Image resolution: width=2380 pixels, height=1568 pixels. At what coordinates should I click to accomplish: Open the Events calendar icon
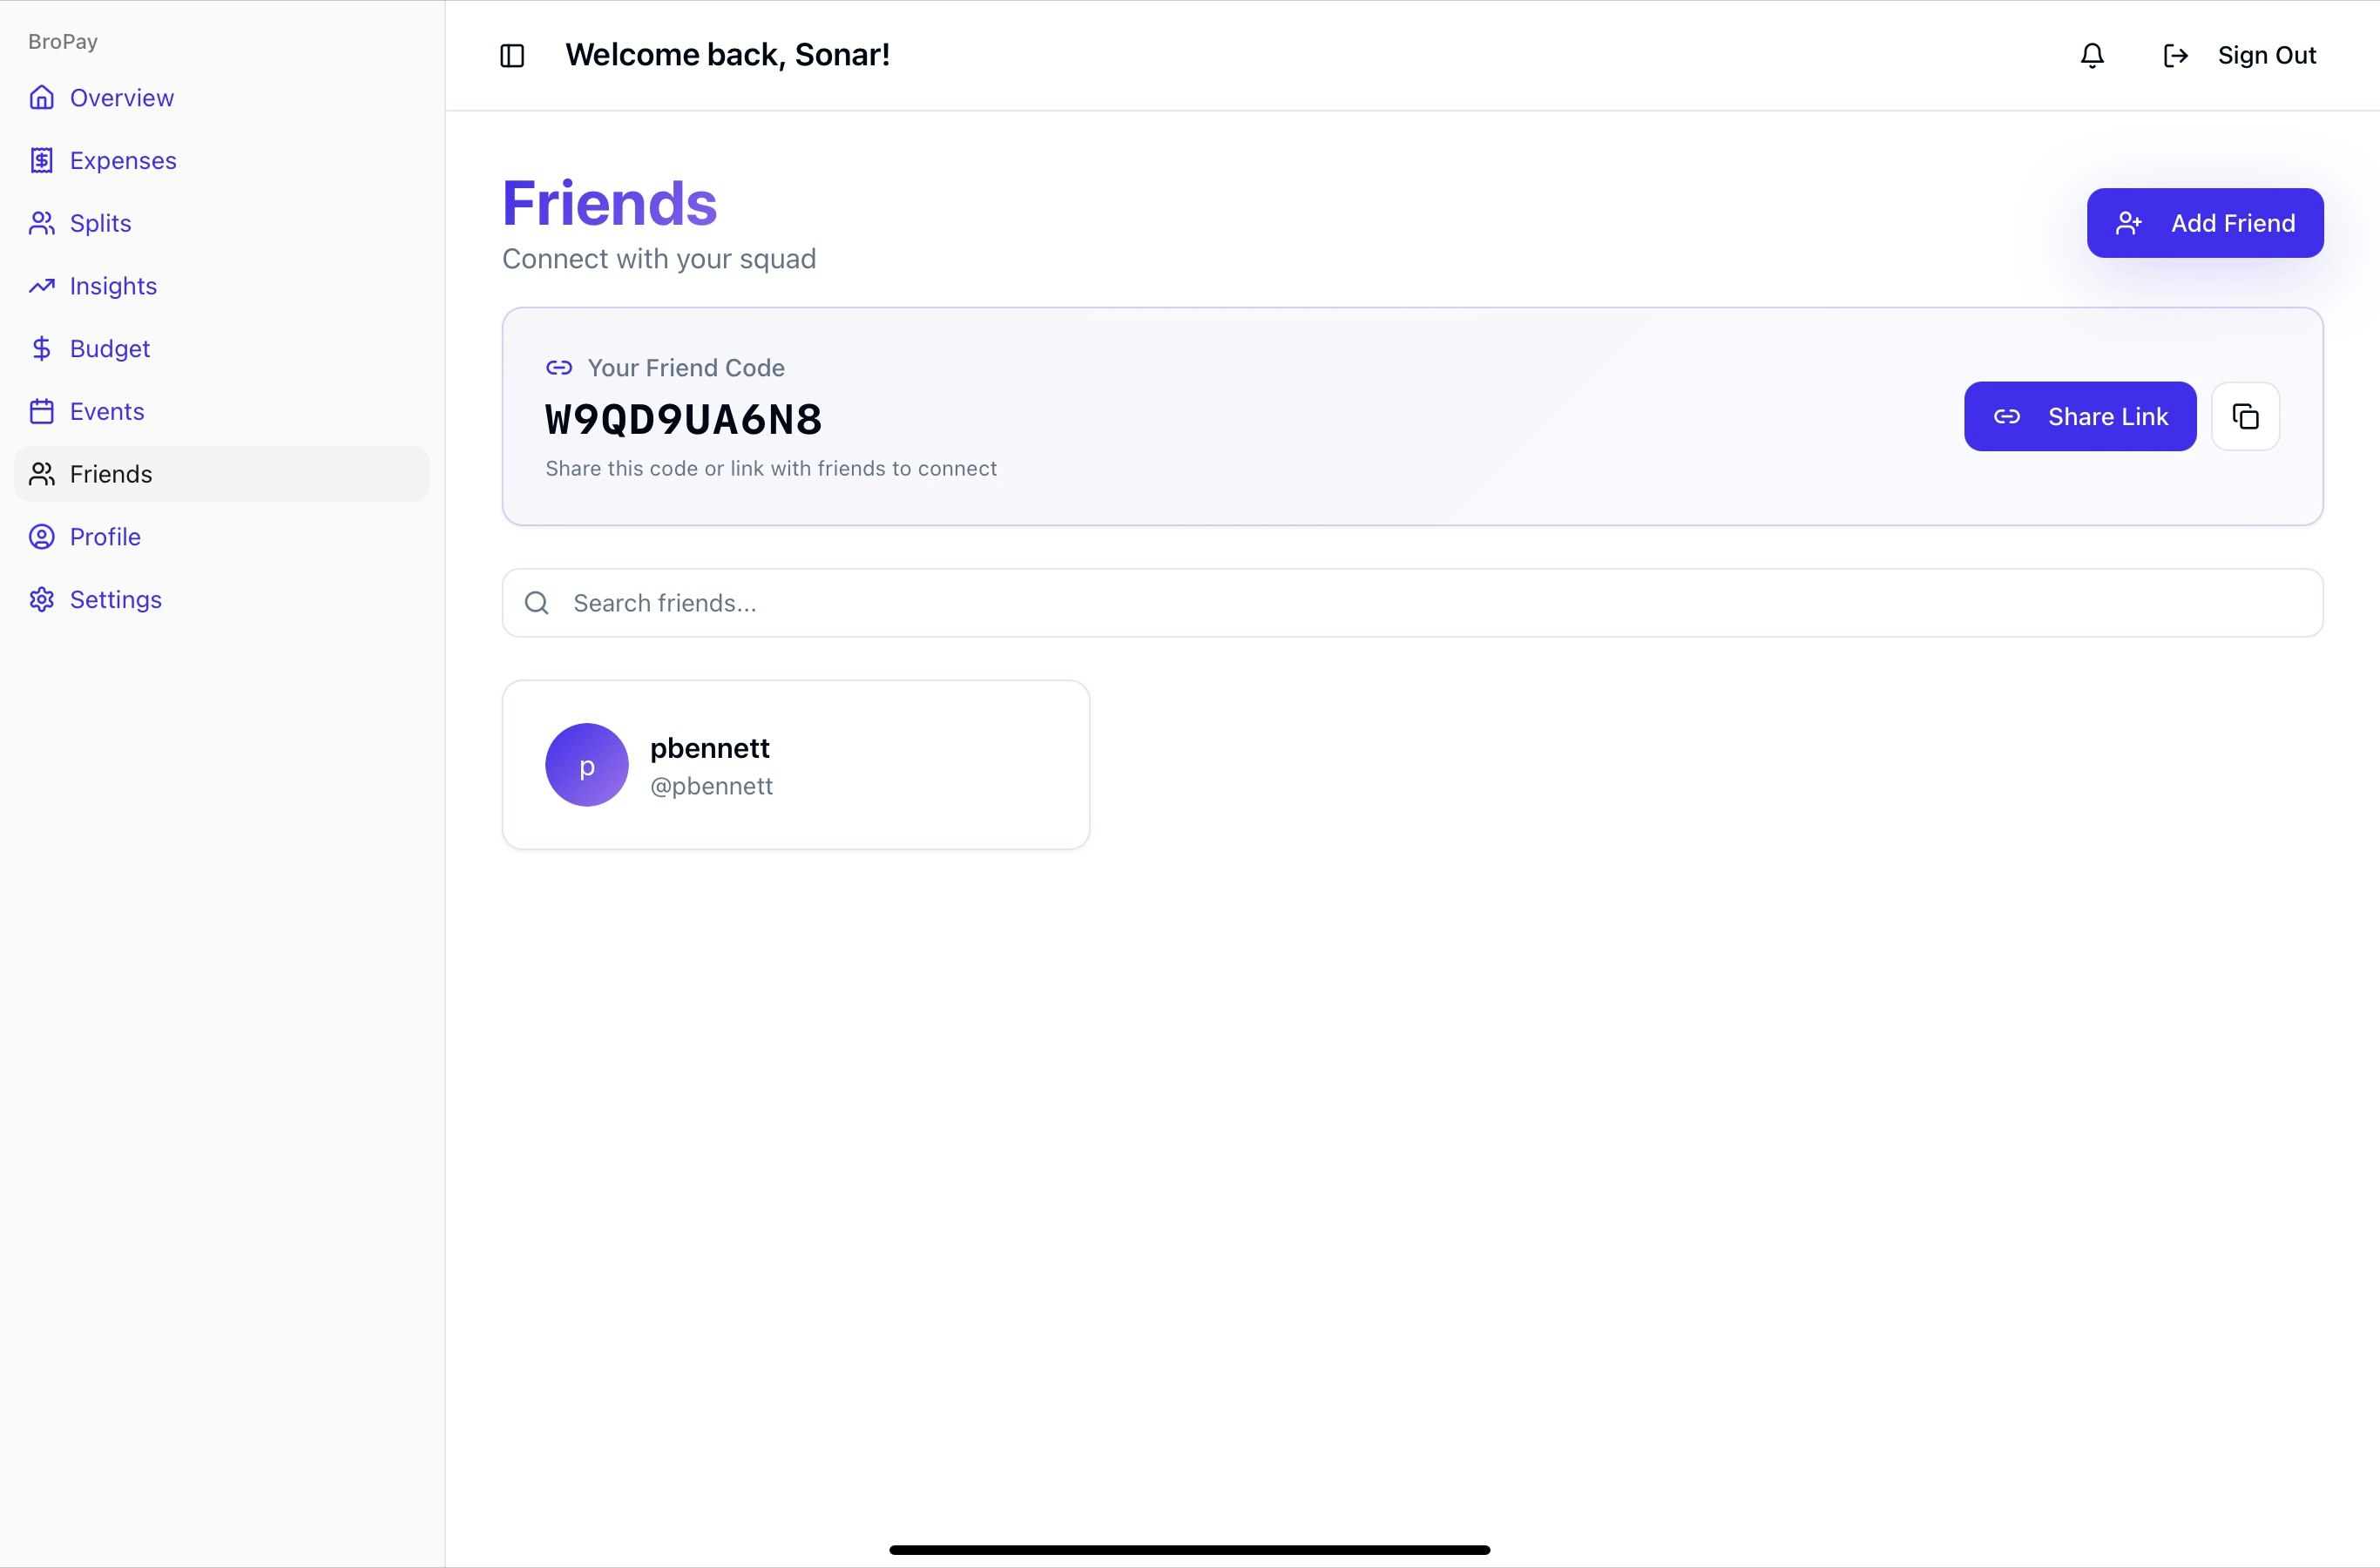[x=41, y=411]
